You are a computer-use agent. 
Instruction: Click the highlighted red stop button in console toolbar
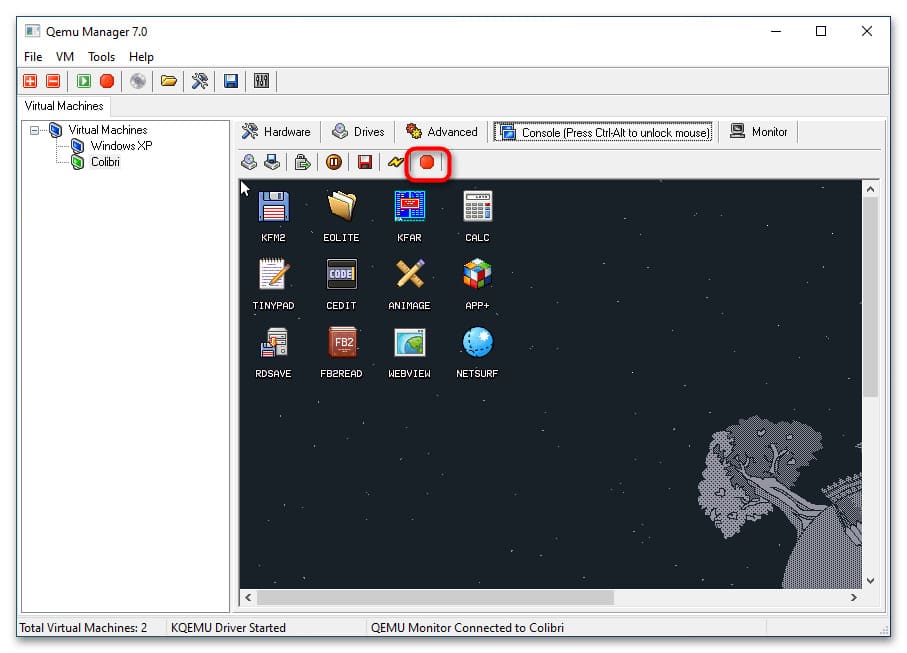pyautogui.click(x=427, y=162)
